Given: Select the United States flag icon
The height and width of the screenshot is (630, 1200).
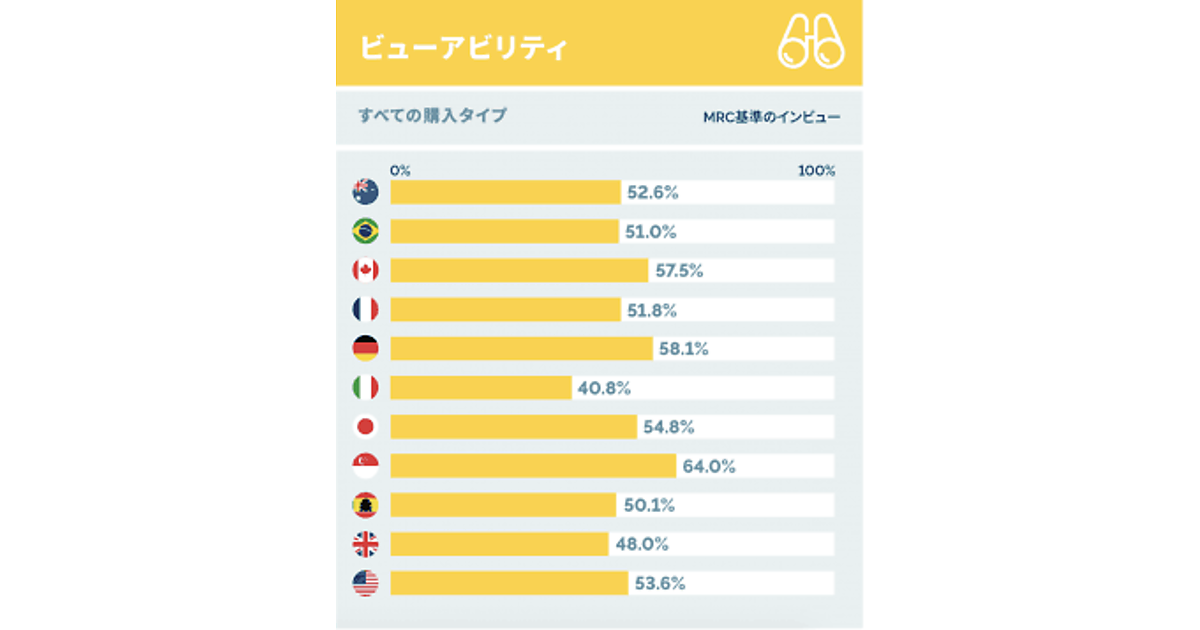Looking at the screenshot, I should click(365, 583).
